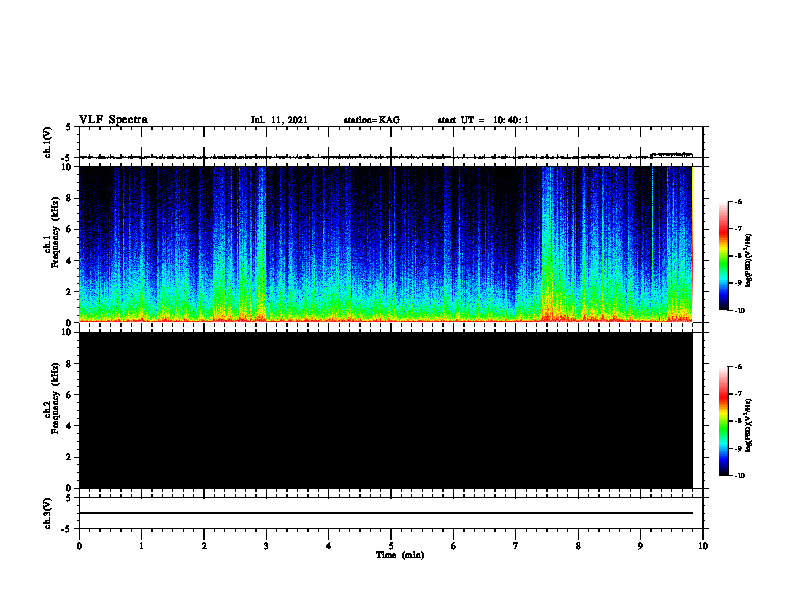Click the time-axis tick label "5"
The image size is (792, 612).
[391, 546]
